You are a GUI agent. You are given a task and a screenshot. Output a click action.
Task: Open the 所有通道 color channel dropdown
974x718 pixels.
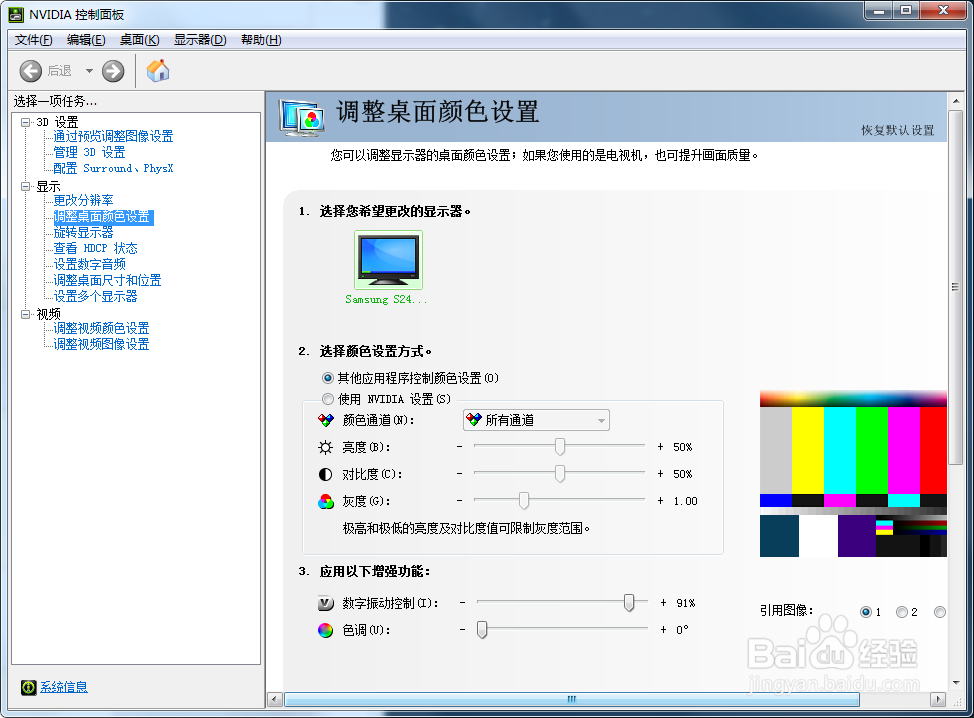pyautogui.click(x=537, y=420)
